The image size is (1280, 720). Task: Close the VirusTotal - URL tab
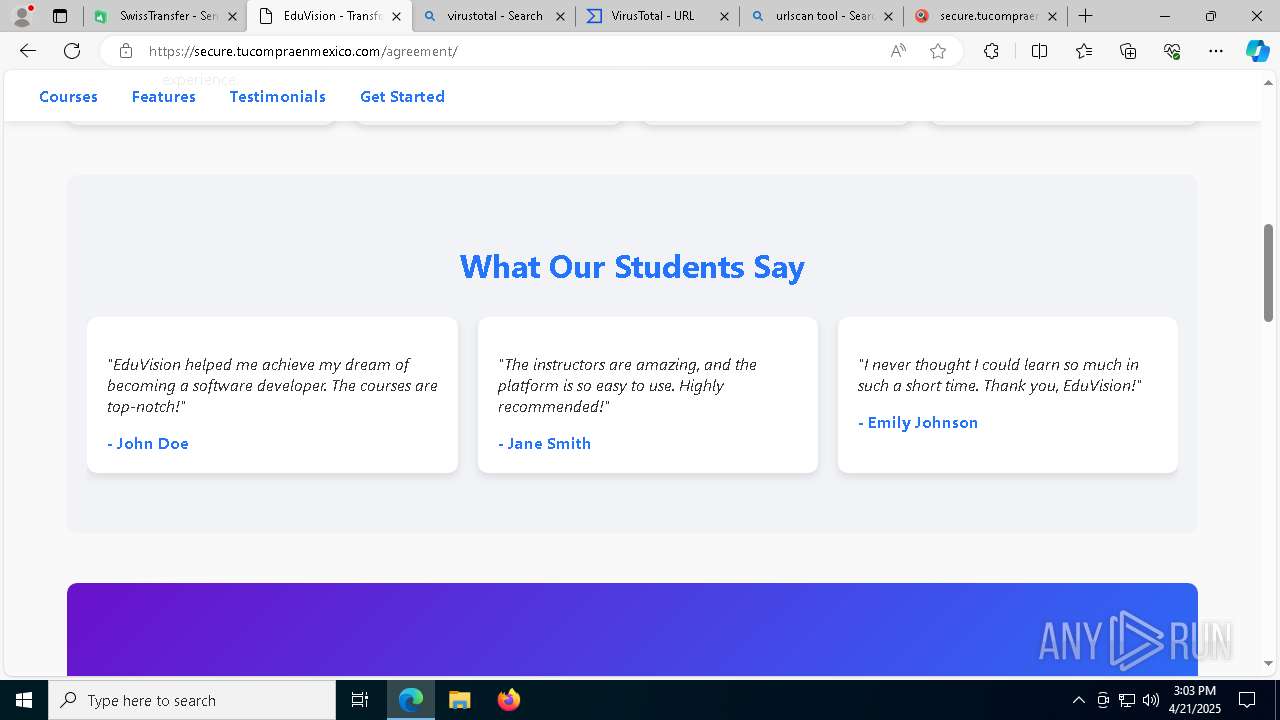724,16
